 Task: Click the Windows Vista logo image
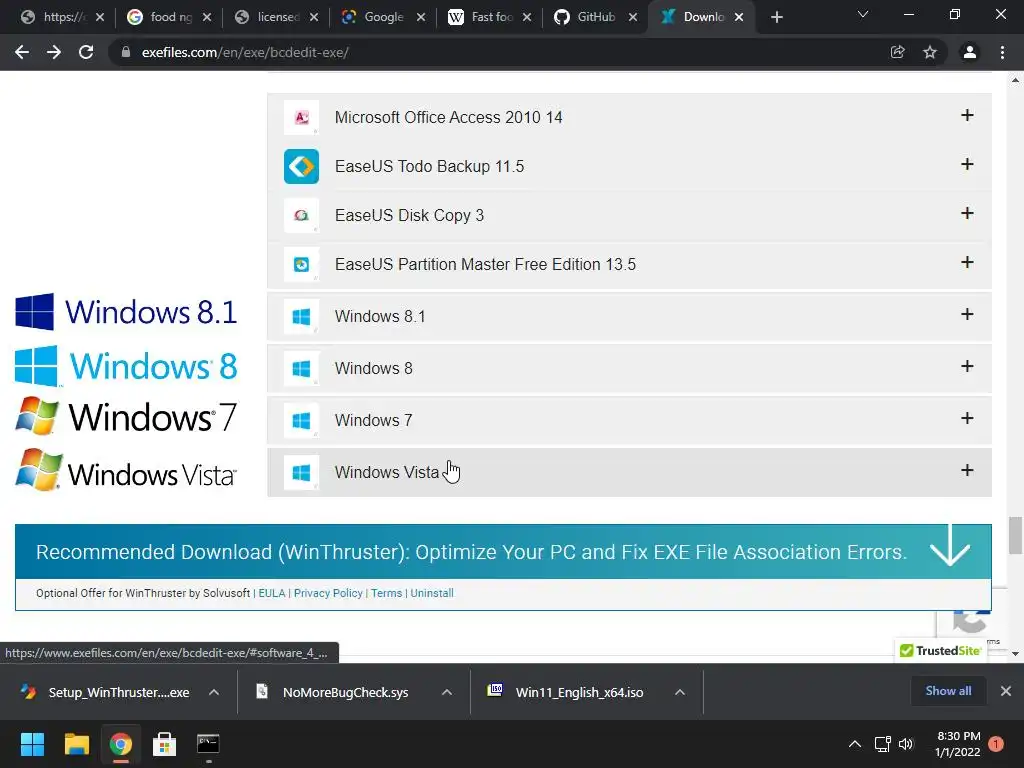click(126, 470)
